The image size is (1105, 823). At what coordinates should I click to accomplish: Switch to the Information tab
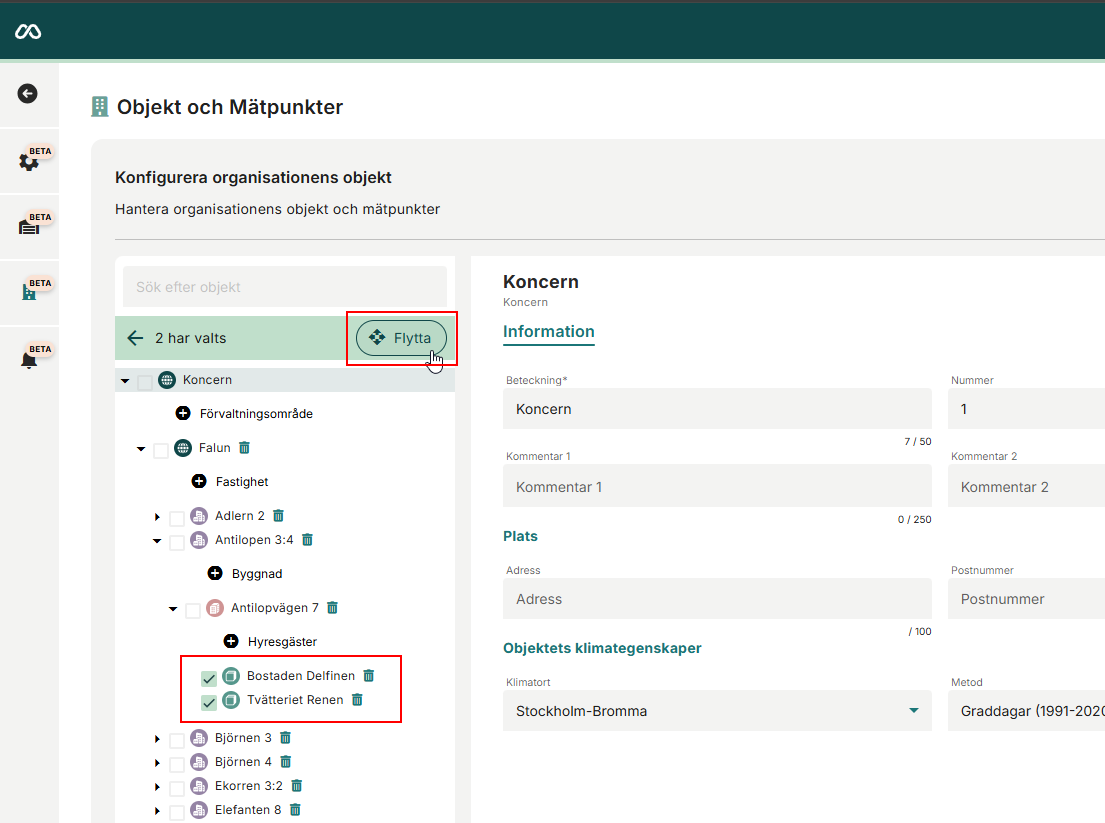point(548,332)
